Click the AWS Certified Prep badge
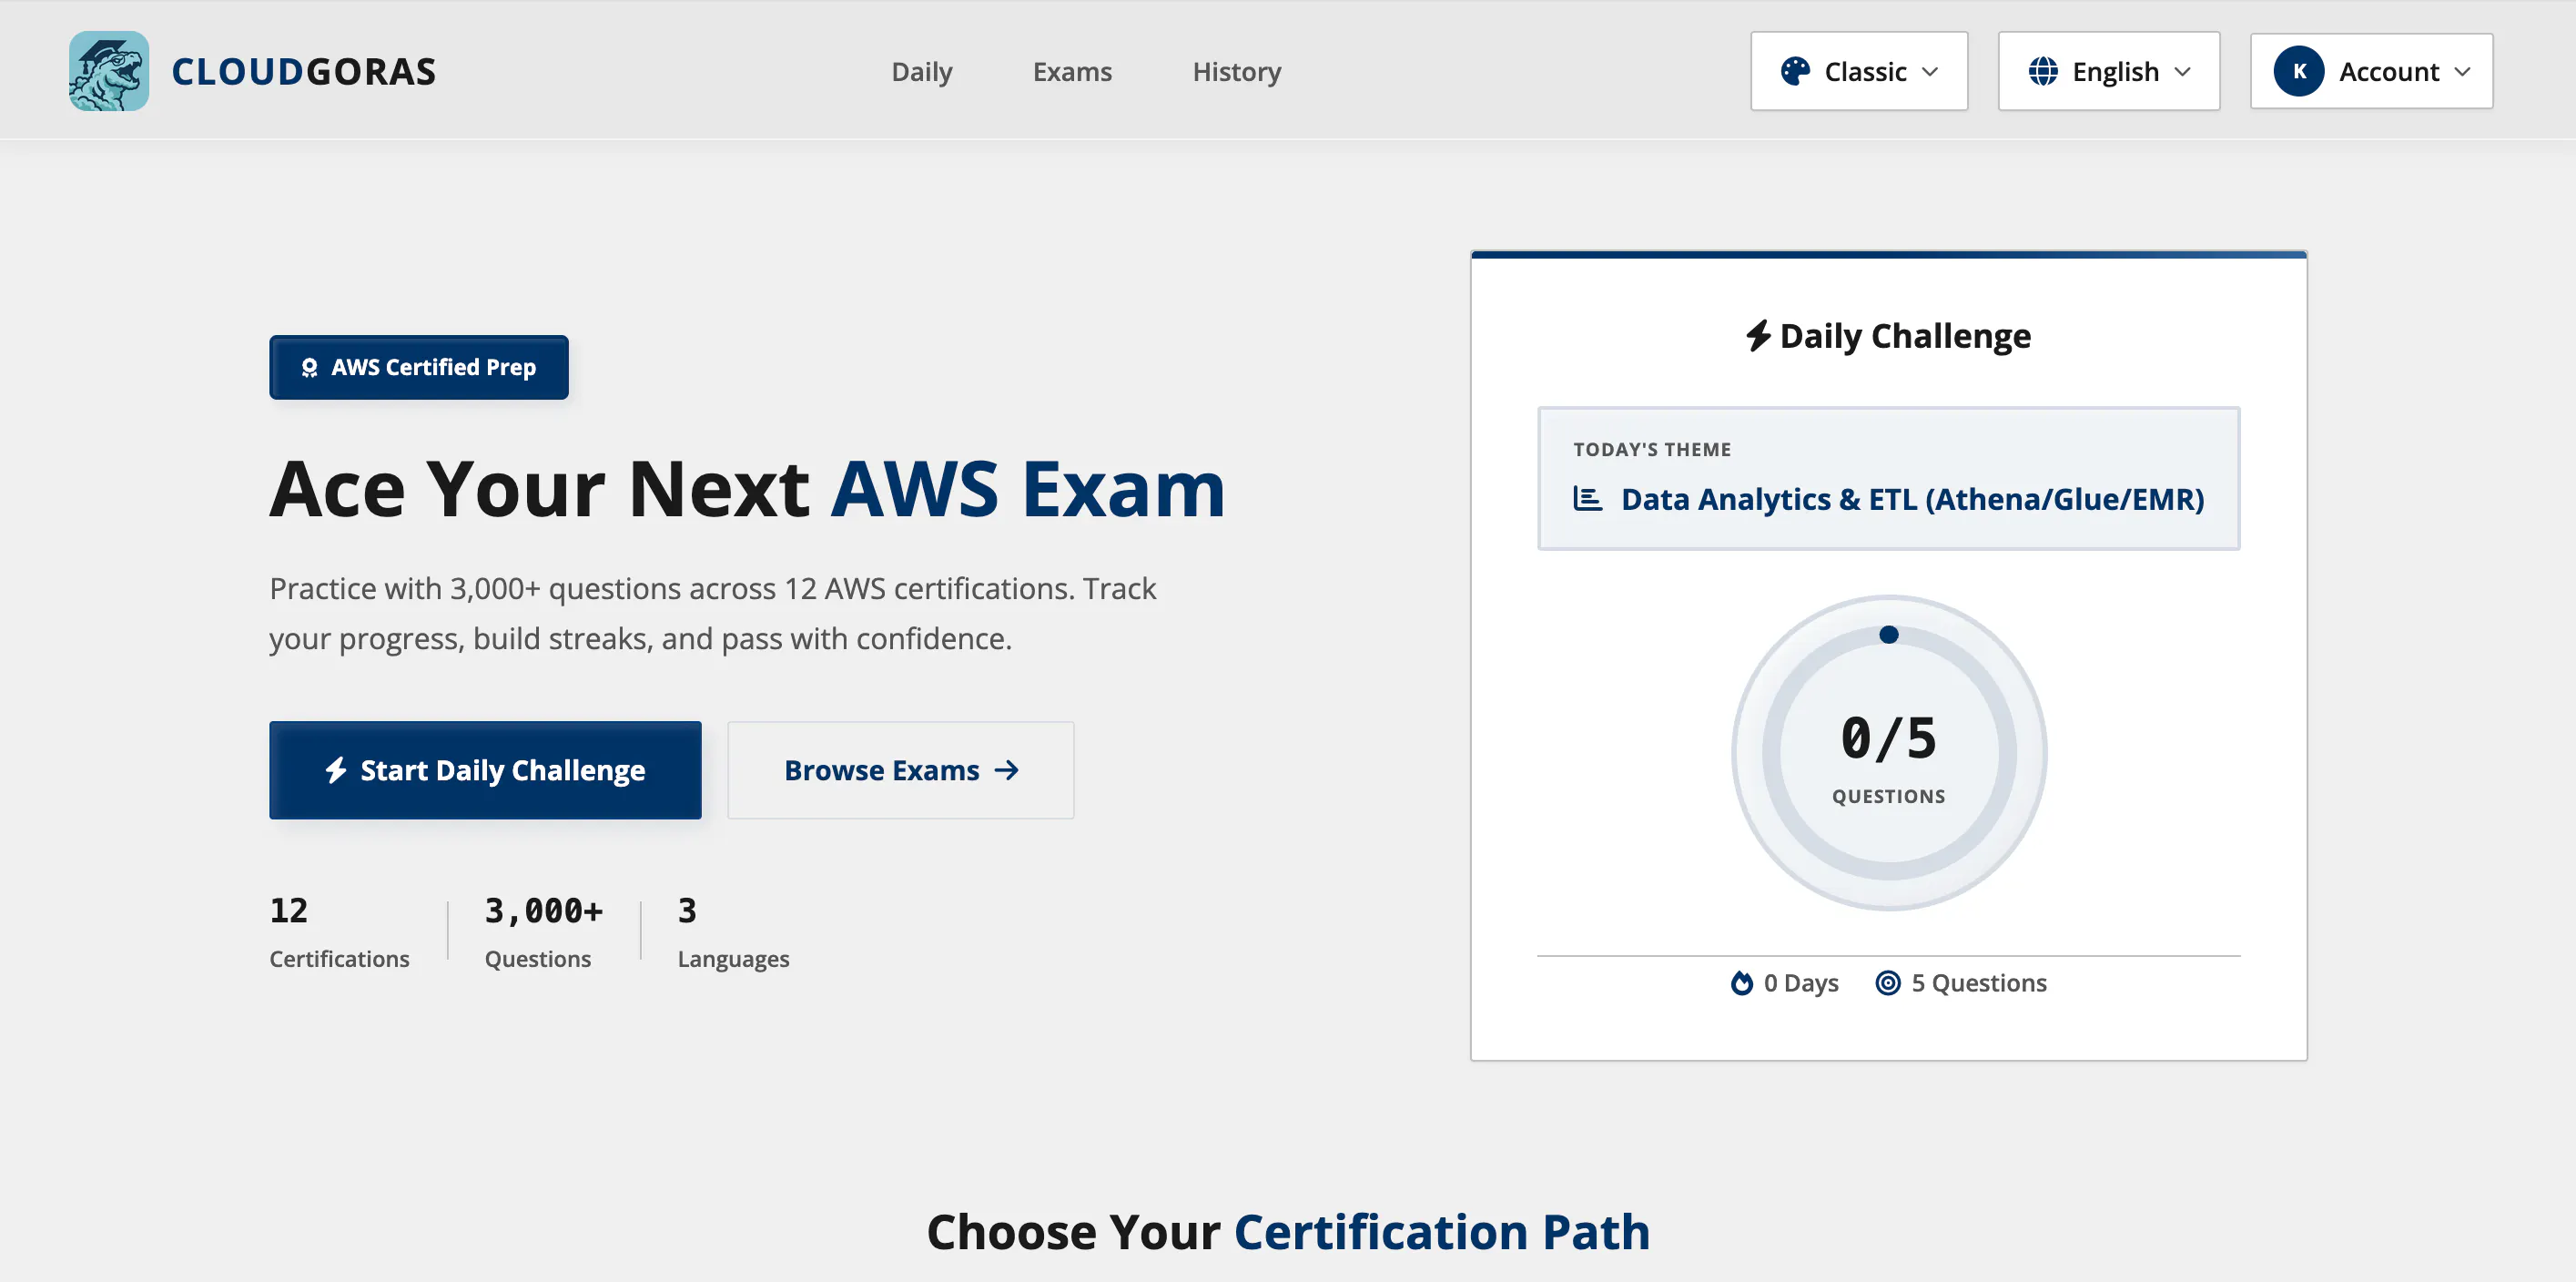The image size is (2576, 1282). tap(419, 367)
